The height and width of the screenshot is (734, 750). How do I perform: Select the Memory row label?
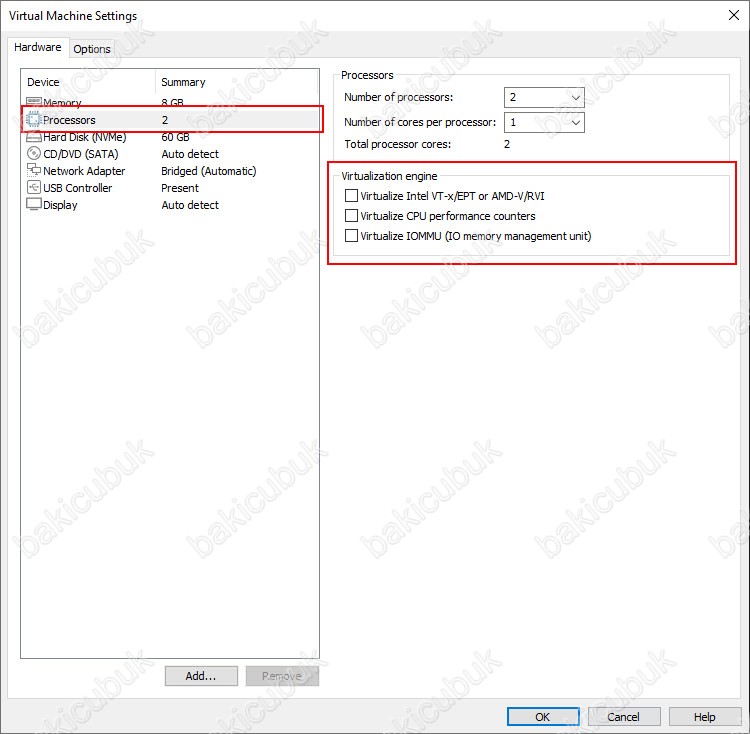(x=62, y=103)
